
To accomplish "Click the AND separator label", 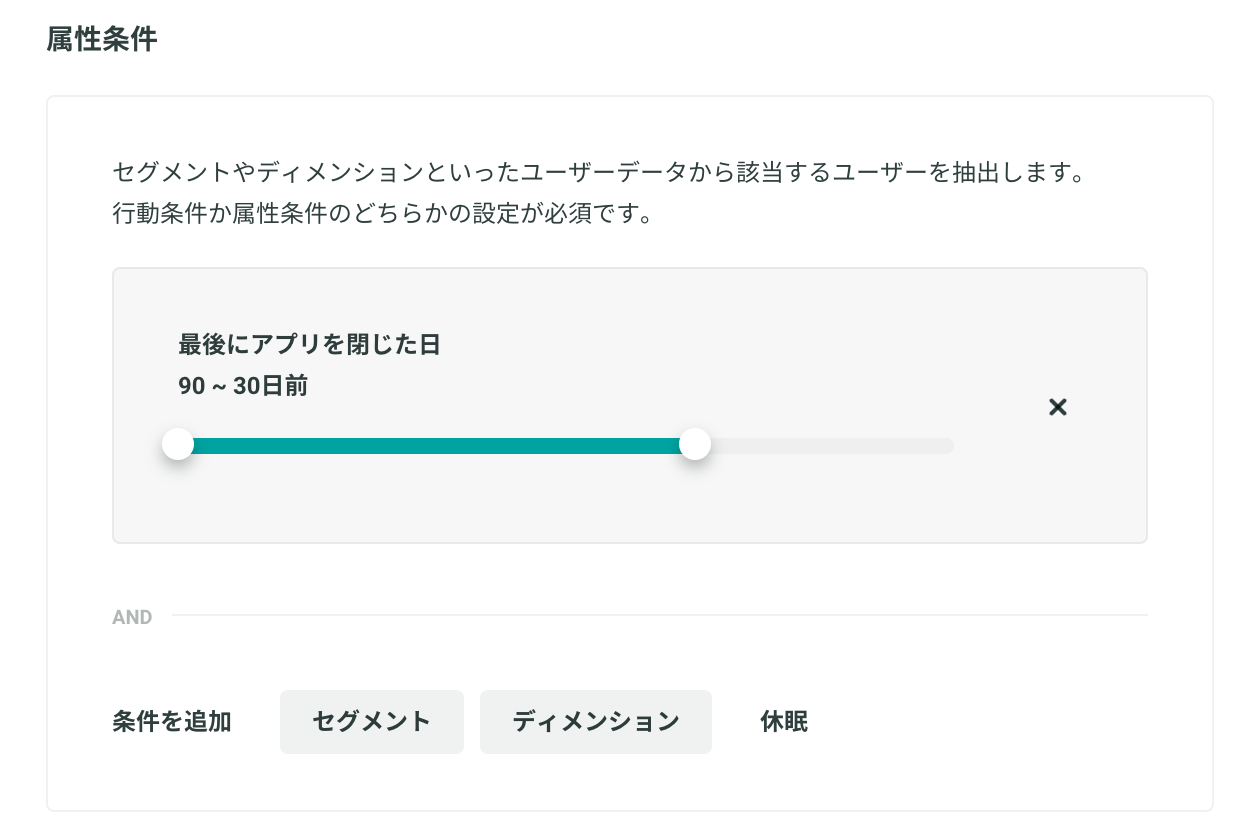I will (x=132, y=617).
